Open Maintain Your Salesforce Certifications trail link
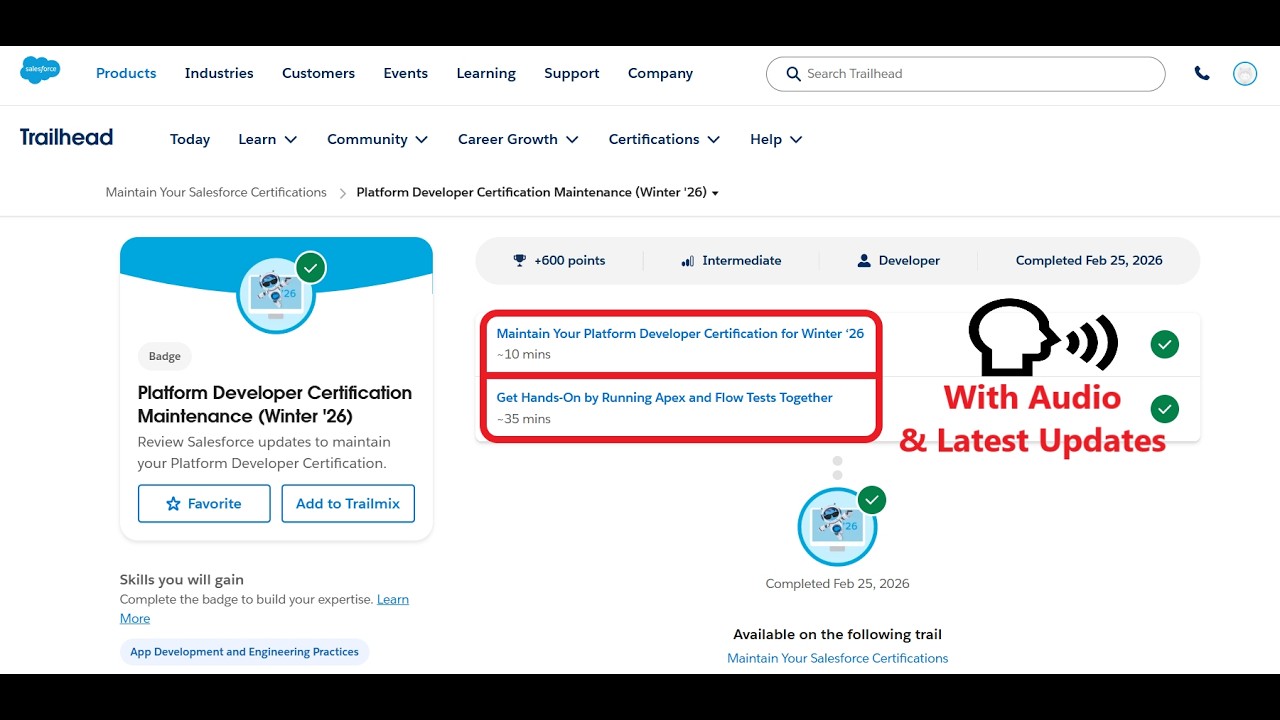The height and width of the screenshot is (720, 1280). [838, 658]
